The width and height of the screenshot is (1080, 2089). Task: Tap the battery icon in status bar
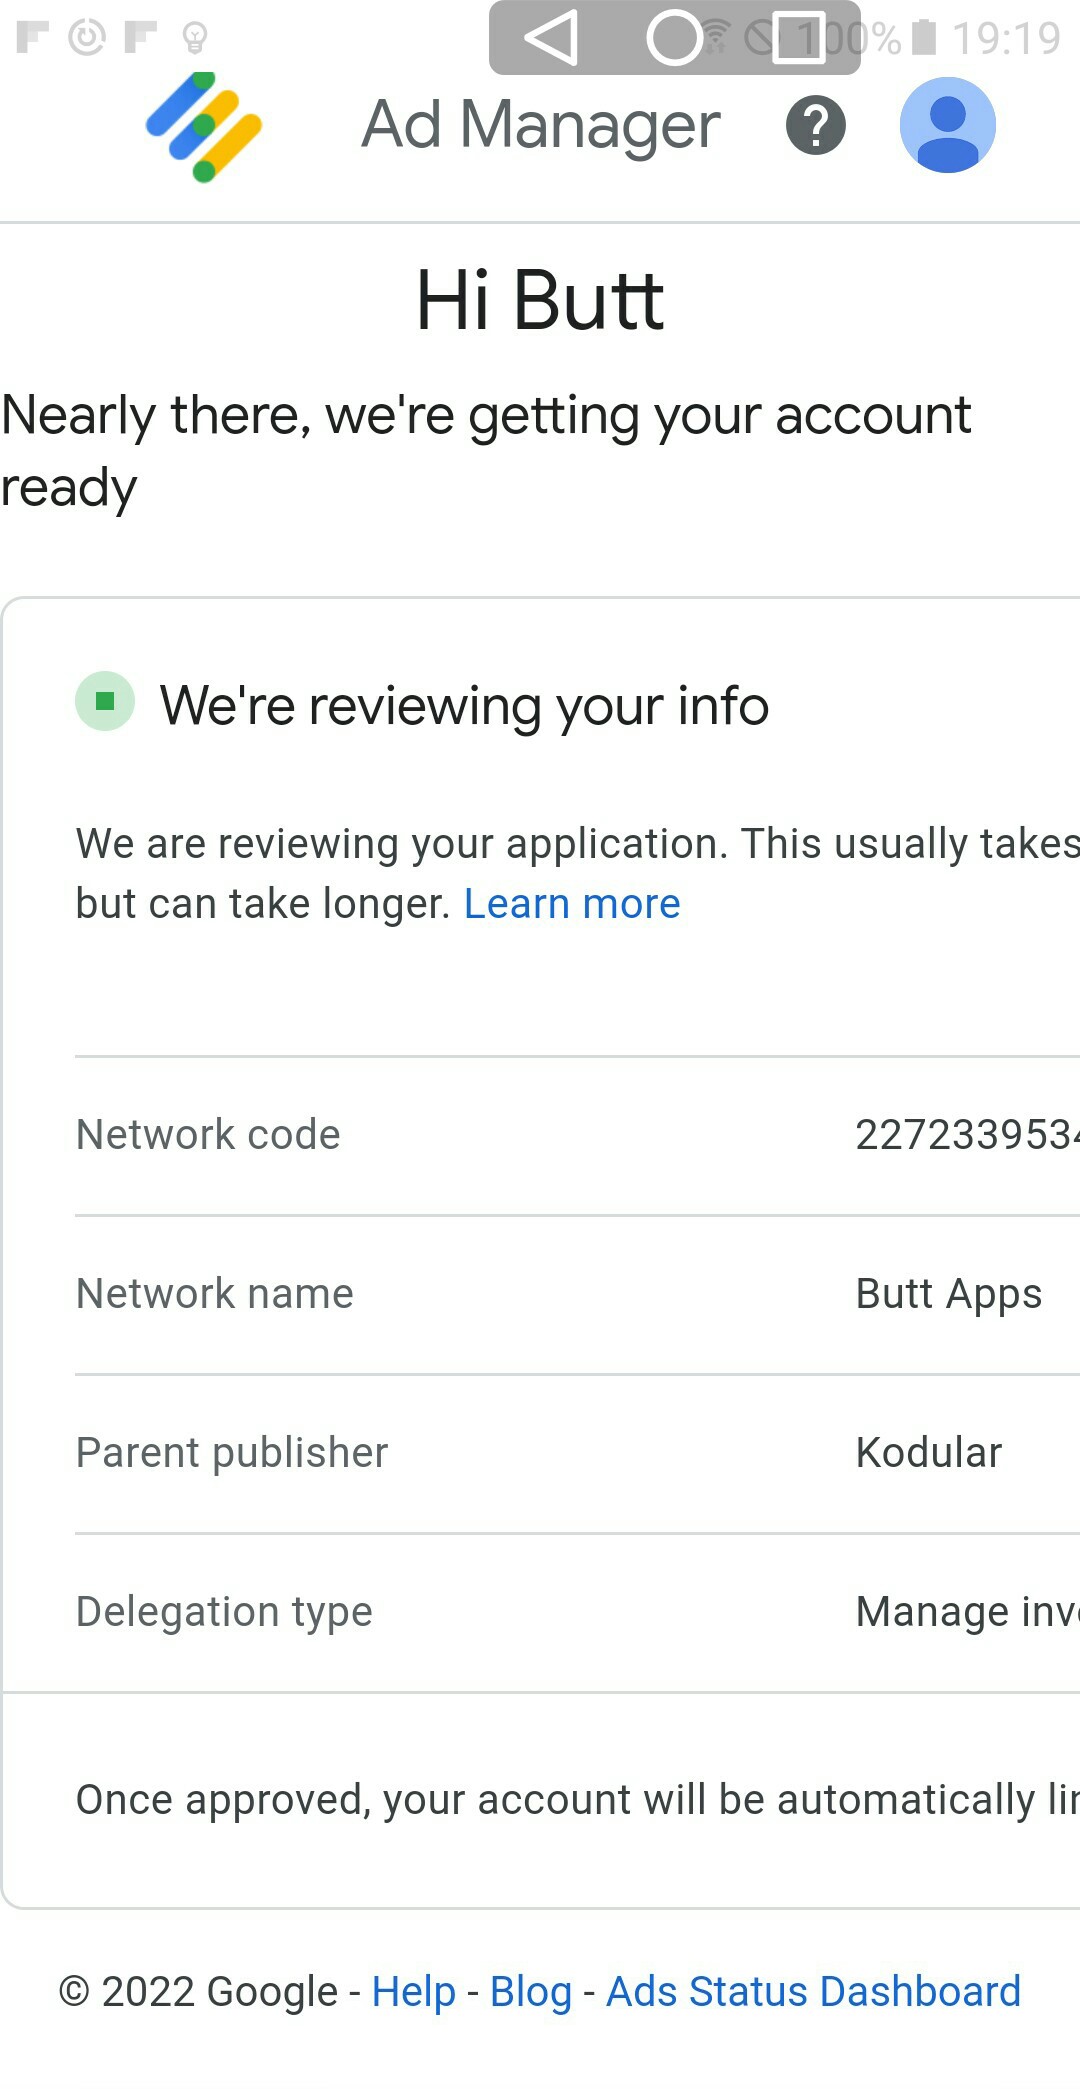click(x=925, y=37)
